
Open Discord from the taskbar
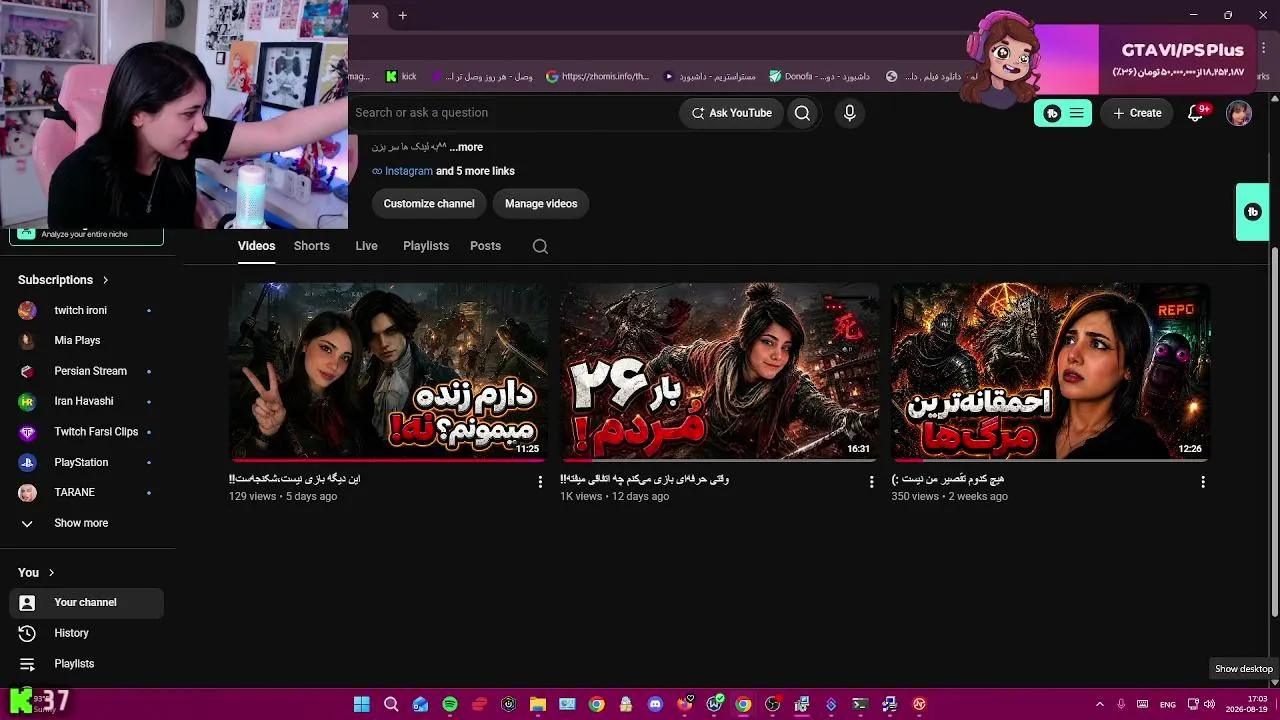point(655,704)
